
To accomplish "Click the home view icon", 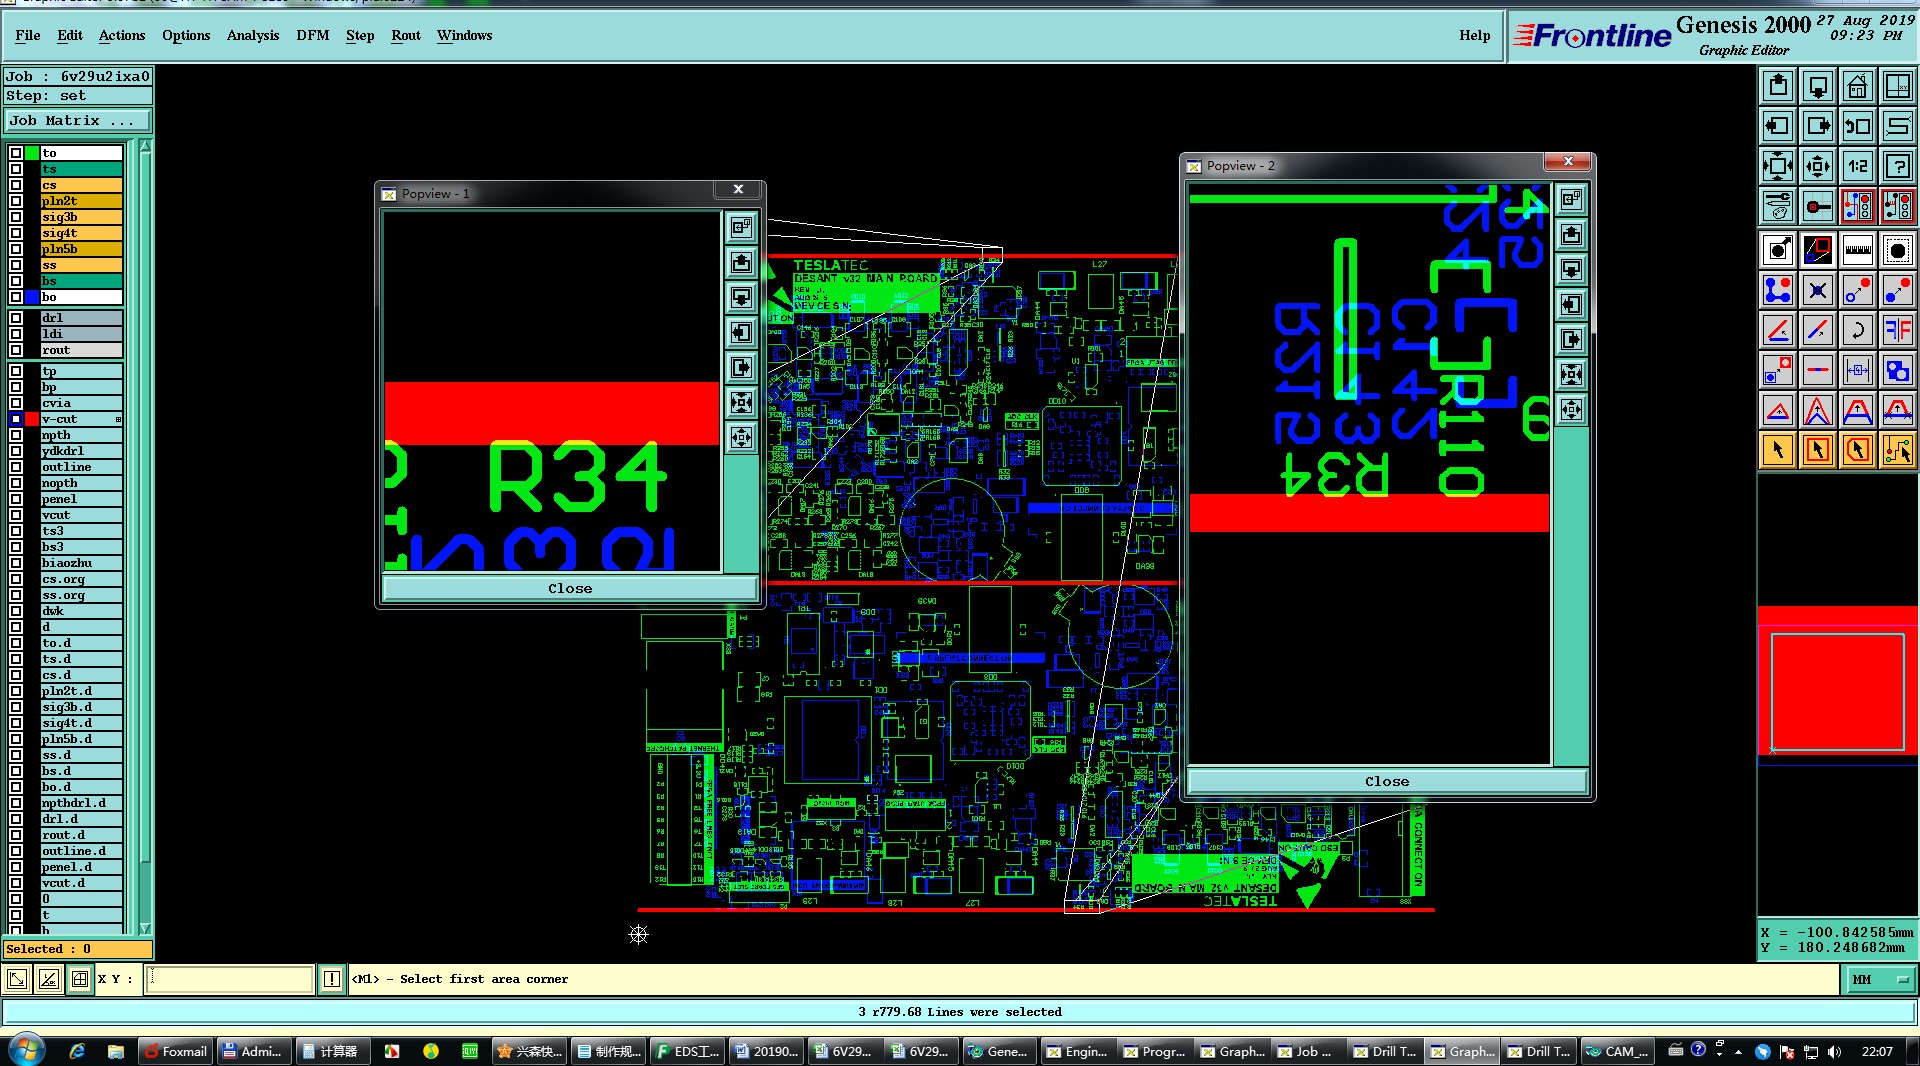I will (1858, 86).
